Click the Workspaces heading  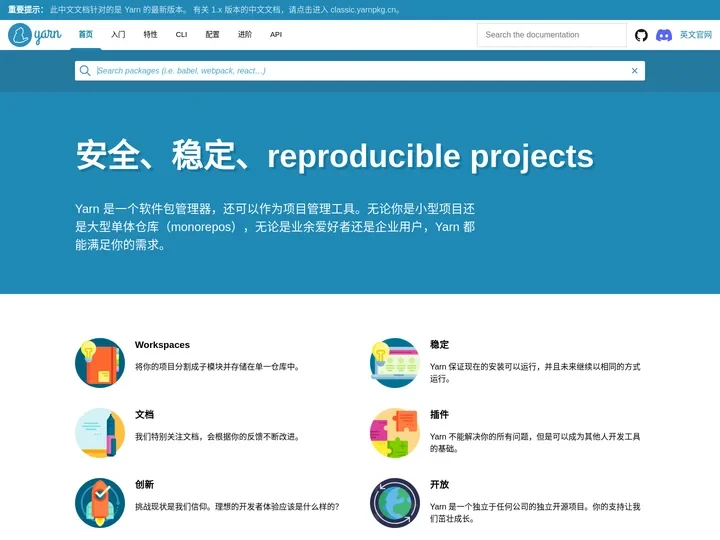pyautogui.click(x=162, y=345)
